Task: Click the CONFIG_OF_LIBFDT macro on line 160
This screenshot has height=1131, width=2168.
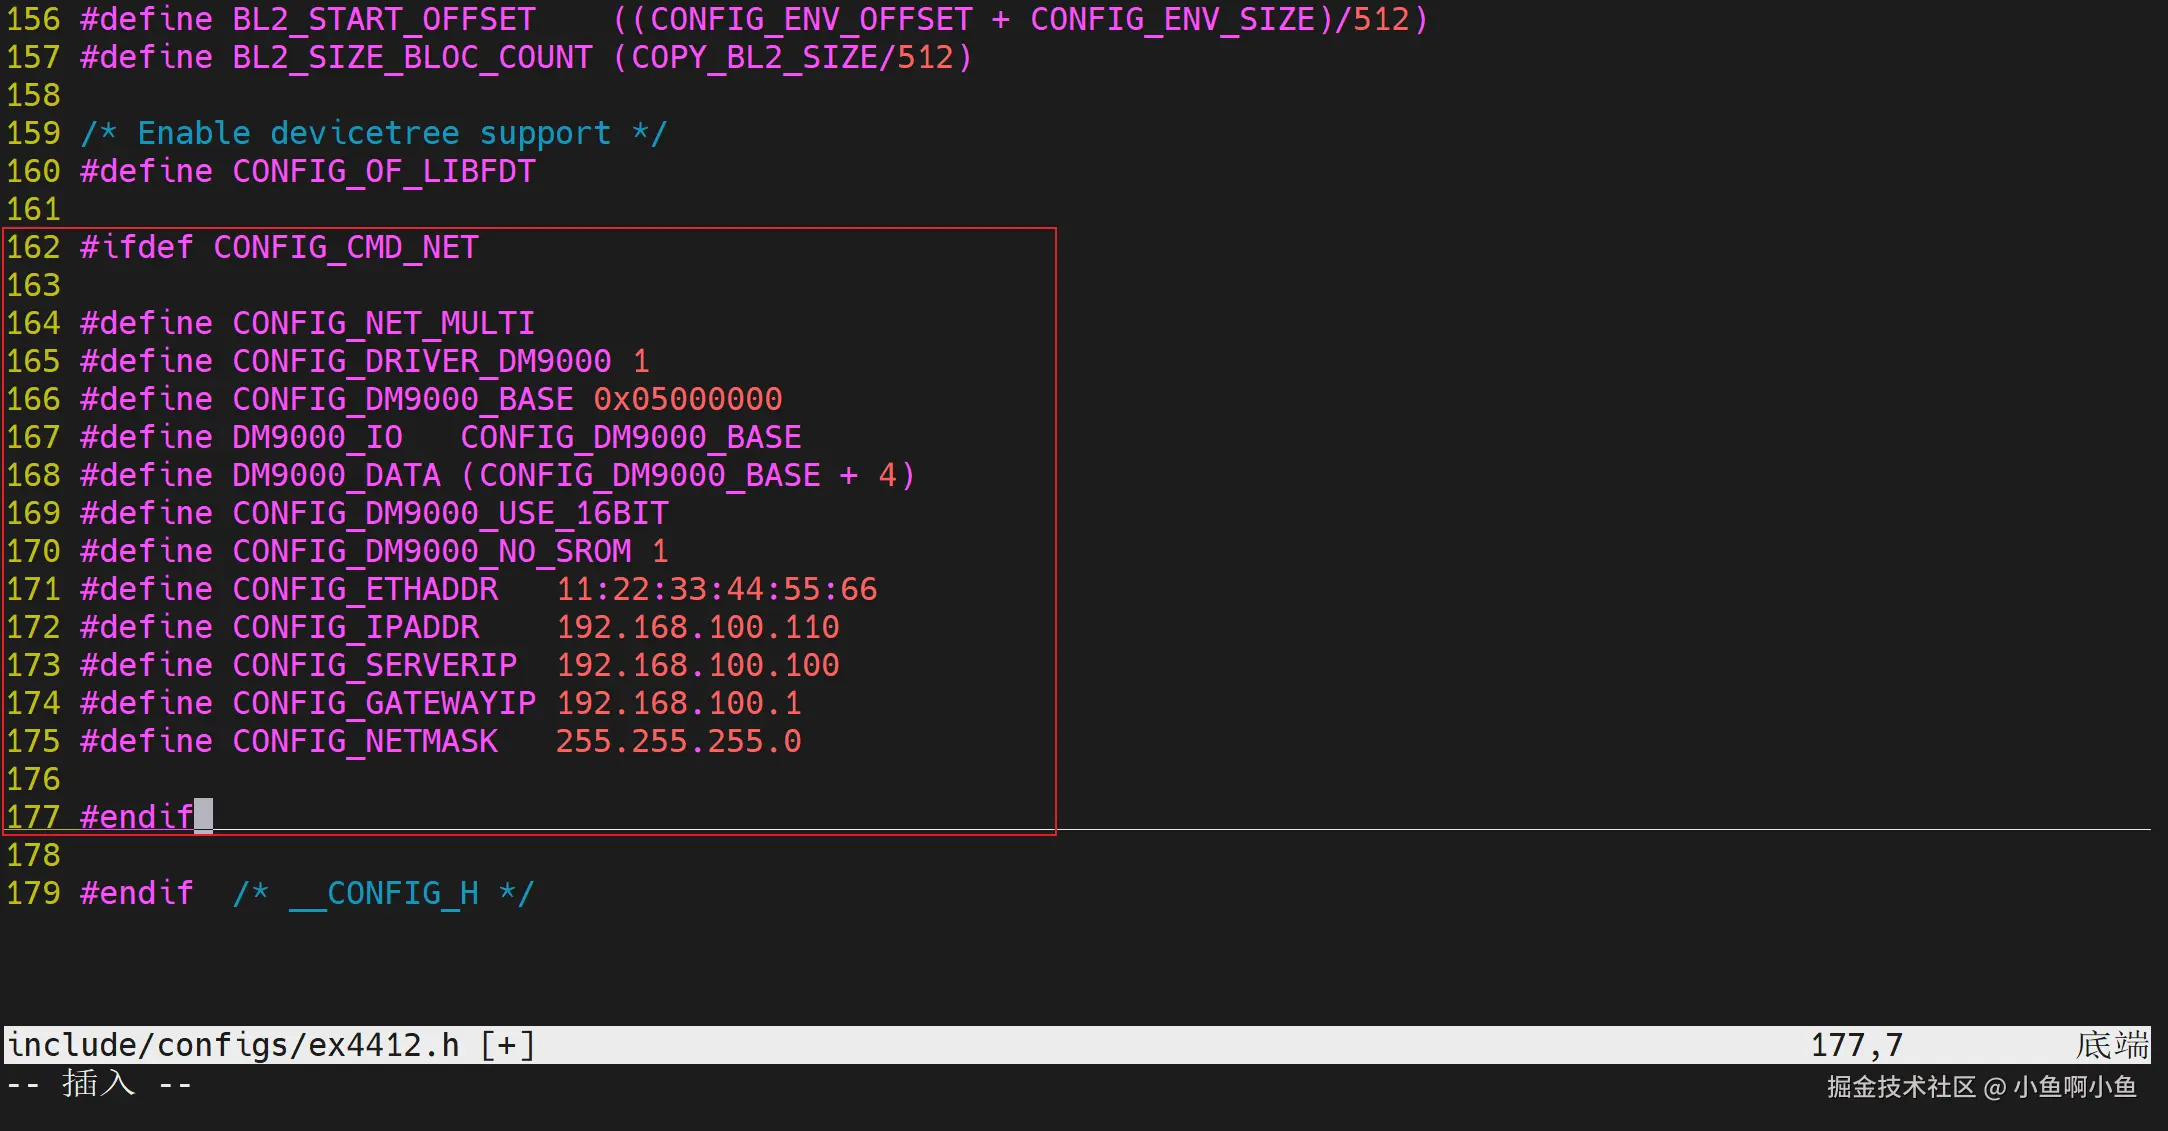Action: 383,171
